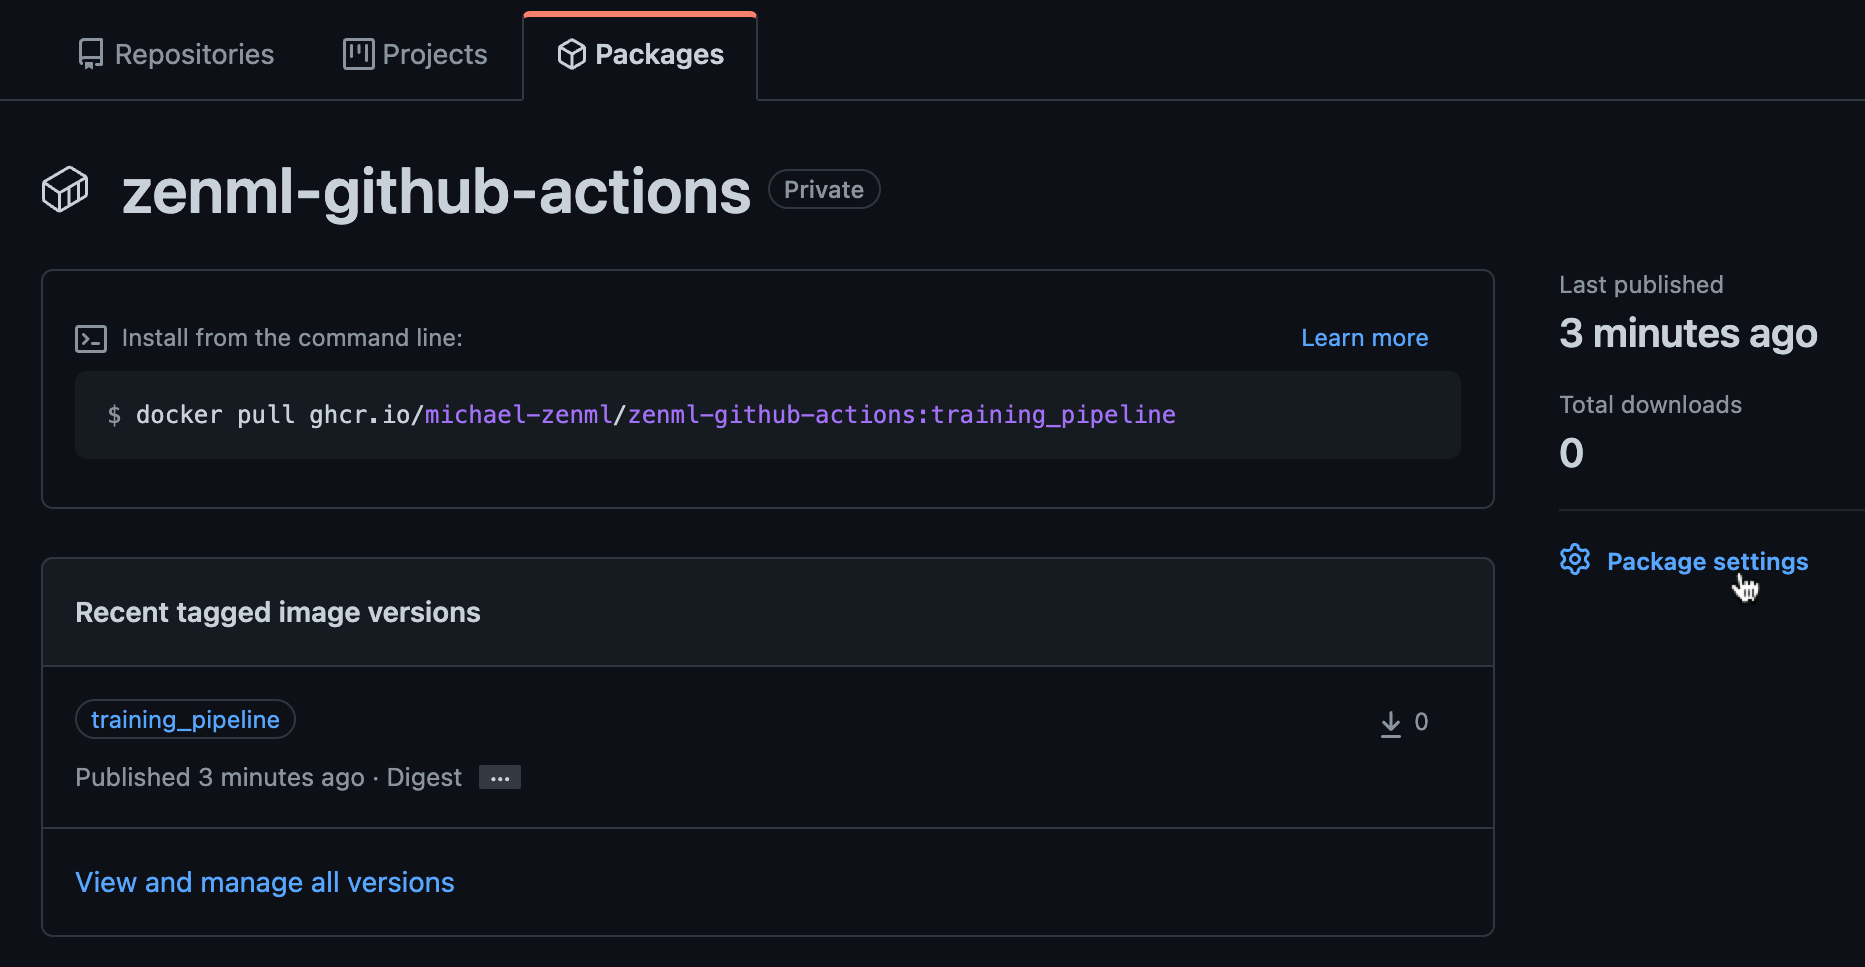Open Package settings link
This screenshot has height=967, width=1865.
click(x=1707, y=562)
